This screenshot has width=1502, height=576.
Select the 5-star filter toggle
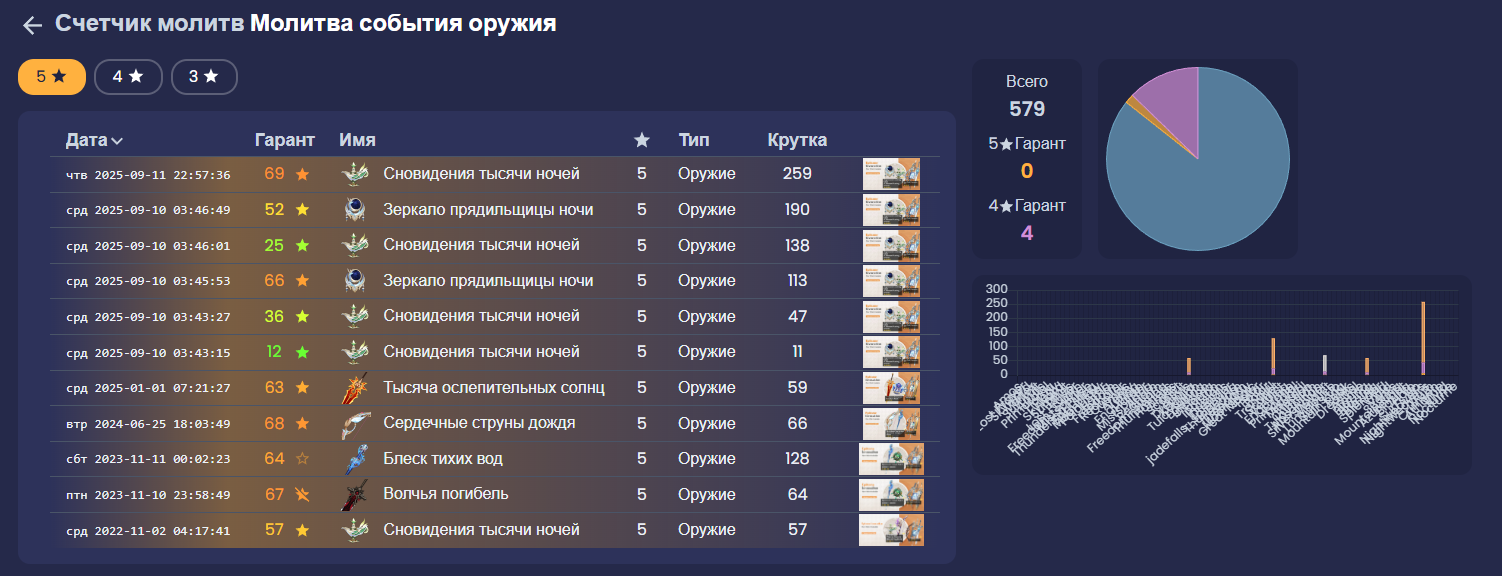click(51, 77)
